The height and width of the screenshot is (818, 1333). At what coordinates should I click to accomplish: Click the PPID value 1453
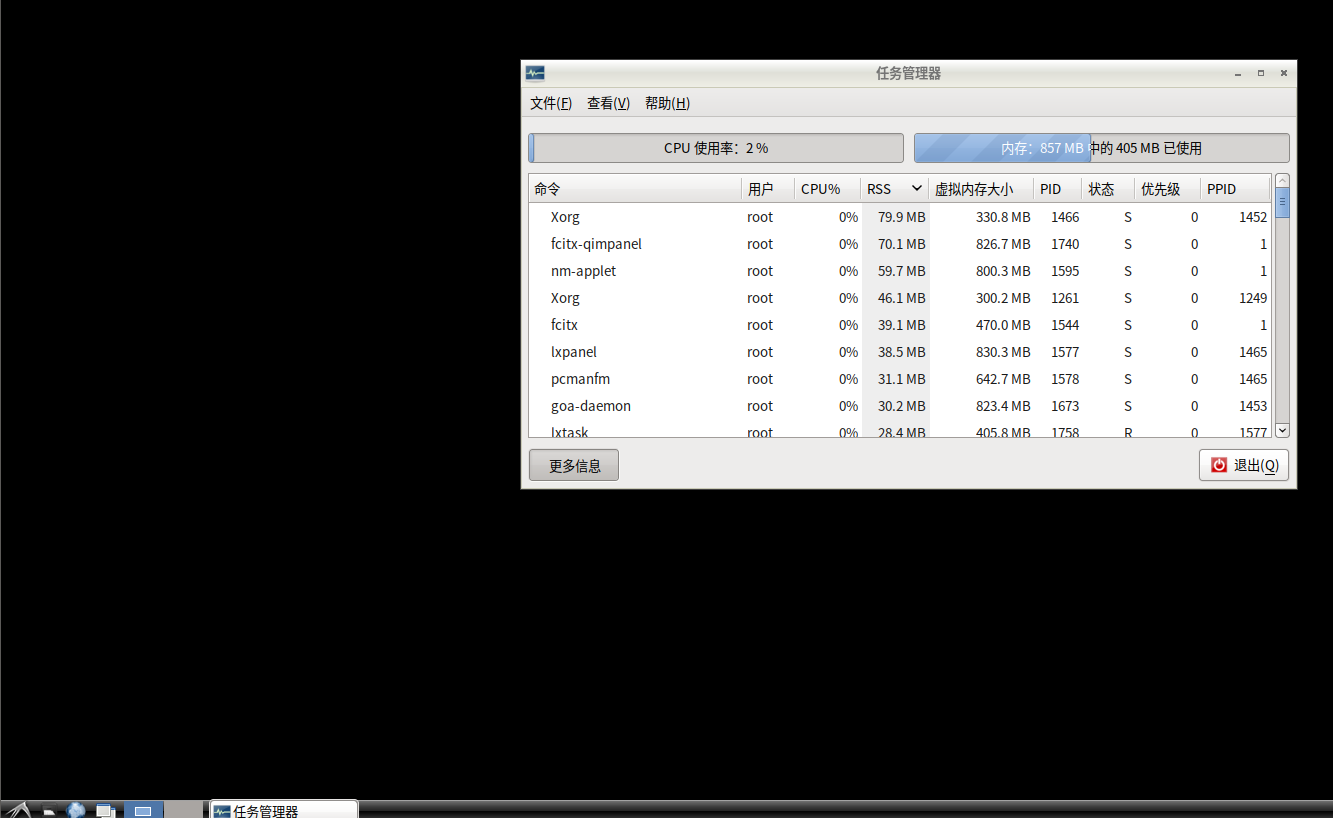click(x=1253, y=406)
